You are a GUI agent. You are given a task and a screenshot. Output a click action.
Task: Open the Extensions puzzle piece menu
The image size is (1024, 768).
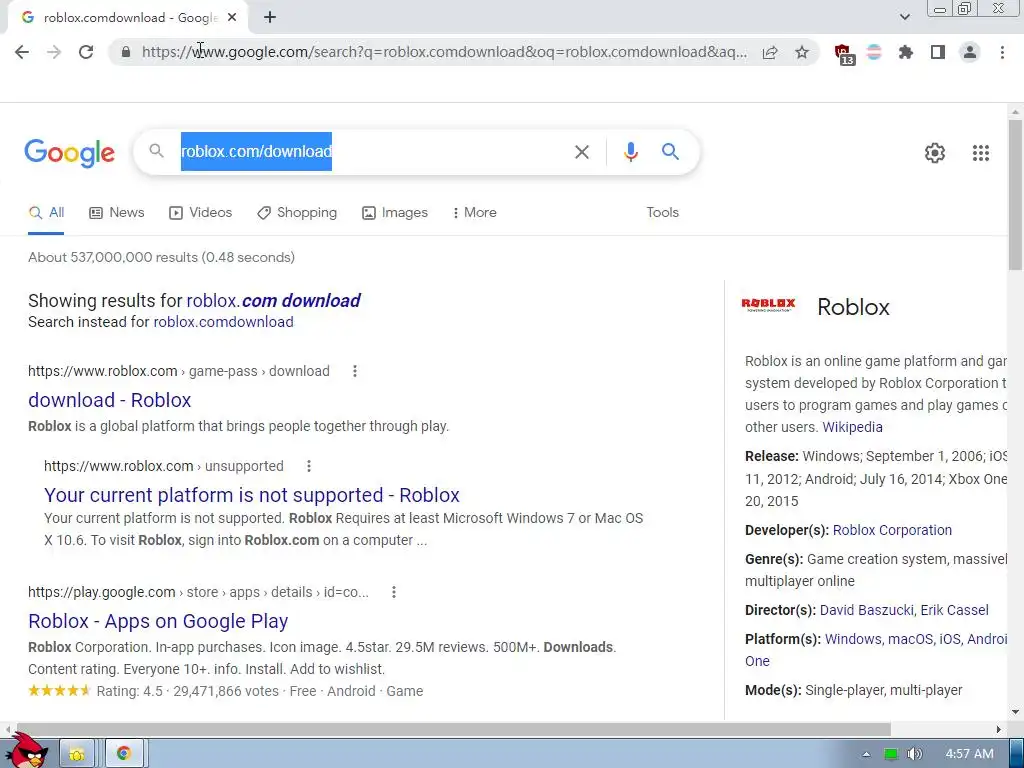click(x=906, y=52)
